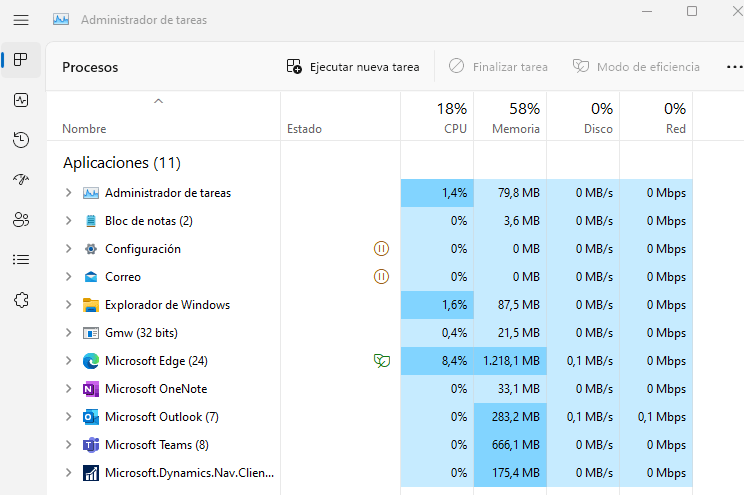Open the Services sidebar puzzle icon
Image resolution: width=744 pixels, height=495 pixels.
[21, 300]
